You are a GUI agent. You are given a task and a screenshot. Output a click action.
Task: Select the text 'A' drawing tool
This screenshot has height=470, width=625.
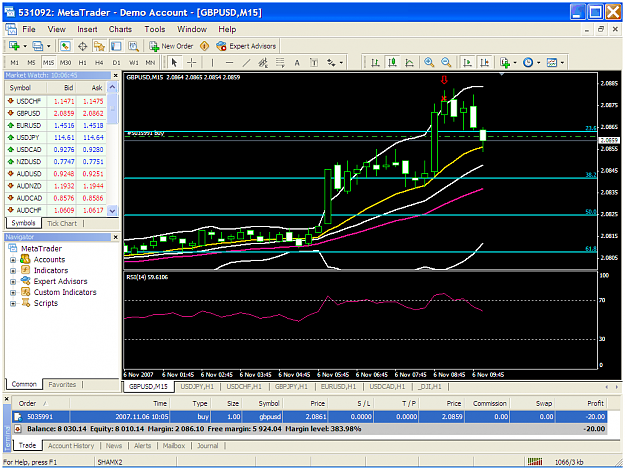pos(297,63)
